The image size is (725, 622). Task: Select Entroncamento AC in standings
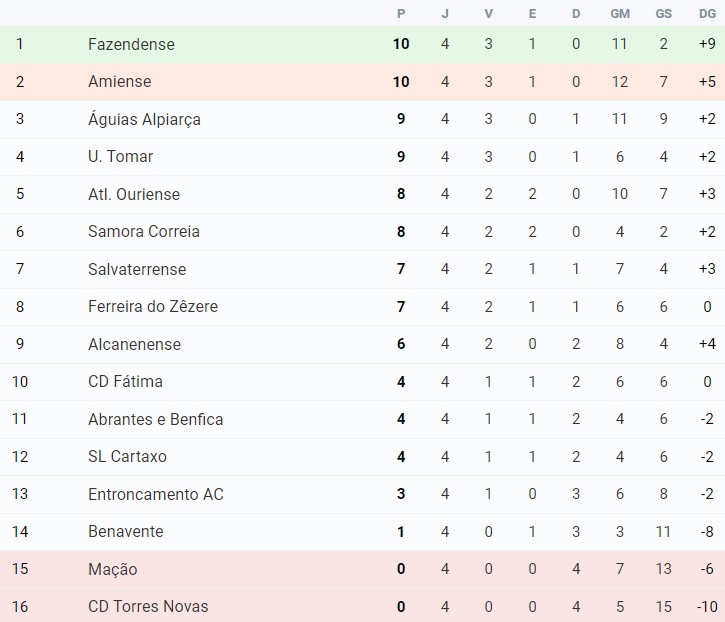point(155,494)
